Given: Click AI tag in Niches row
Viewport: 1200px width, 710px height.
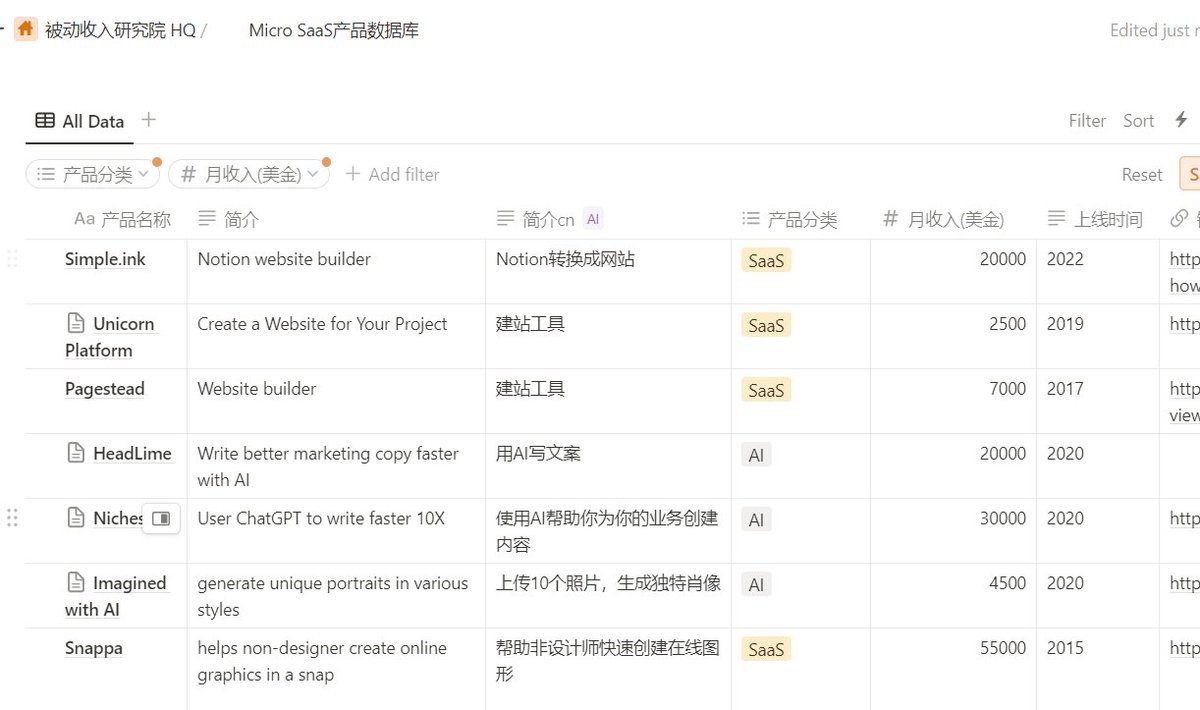Looking at the screenshot, I should 756,520.
